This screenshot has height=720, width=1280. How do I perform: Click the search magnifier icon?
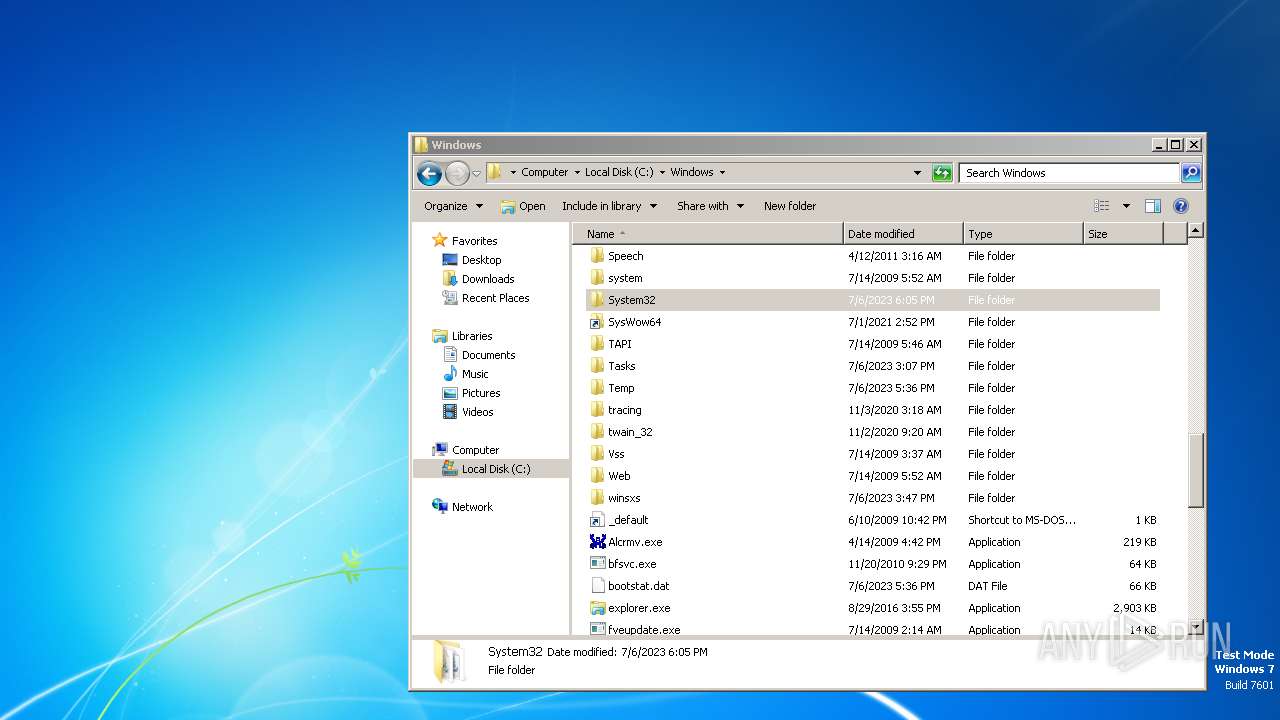(x=1191, y=173)
